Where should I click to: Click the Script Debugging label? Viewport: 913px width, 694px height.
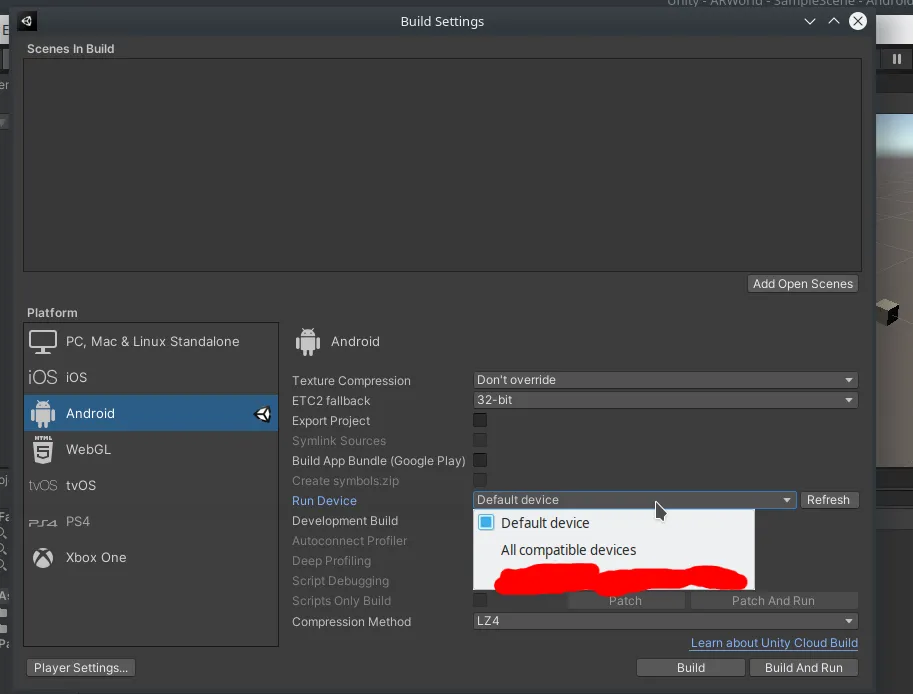tap(341, 581)
